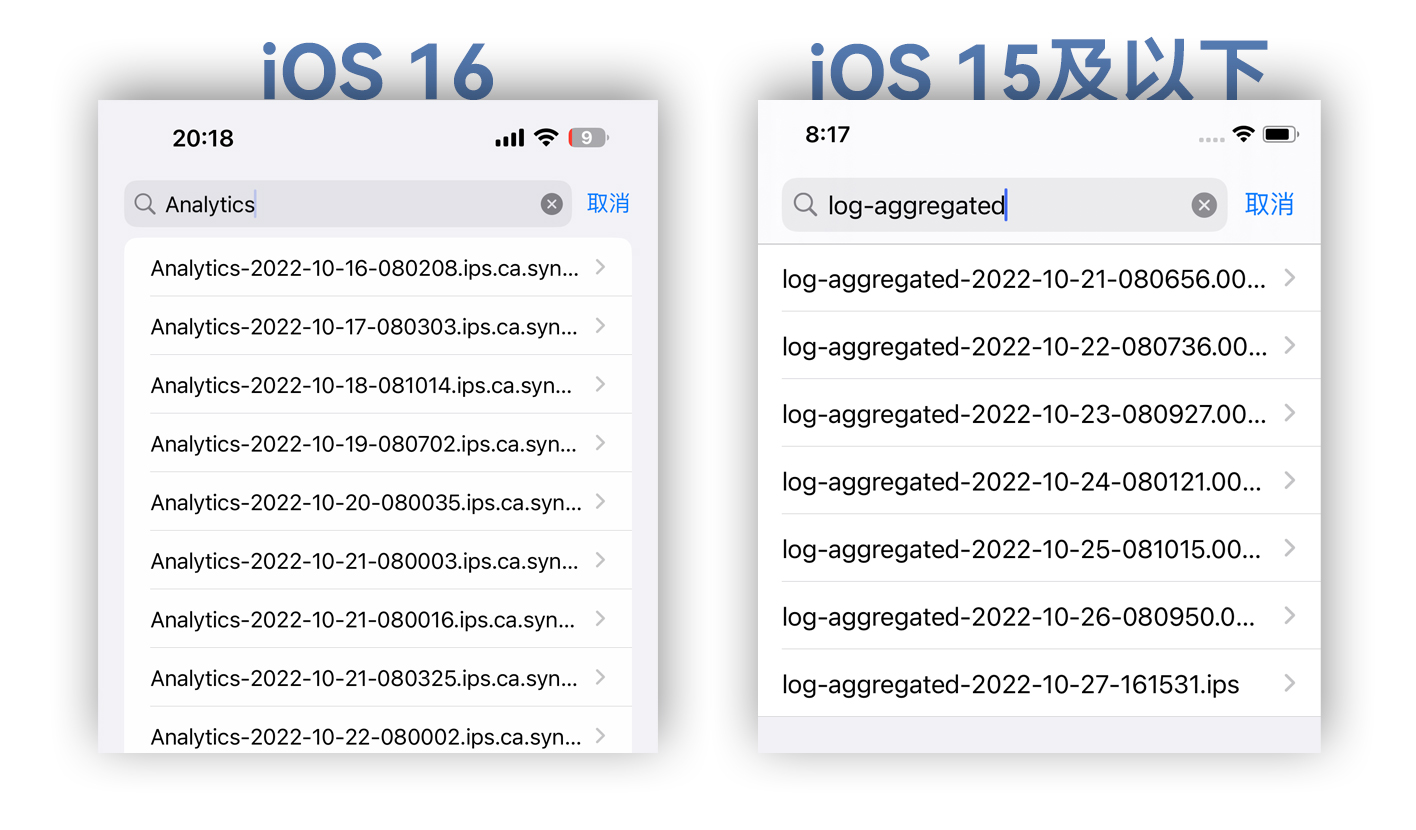1416x830 pixels.
Task: Click chevron beside log-aggregated-2022-10-27-161531.ips
Action: pyautogui.click(x=1290, y=683)
